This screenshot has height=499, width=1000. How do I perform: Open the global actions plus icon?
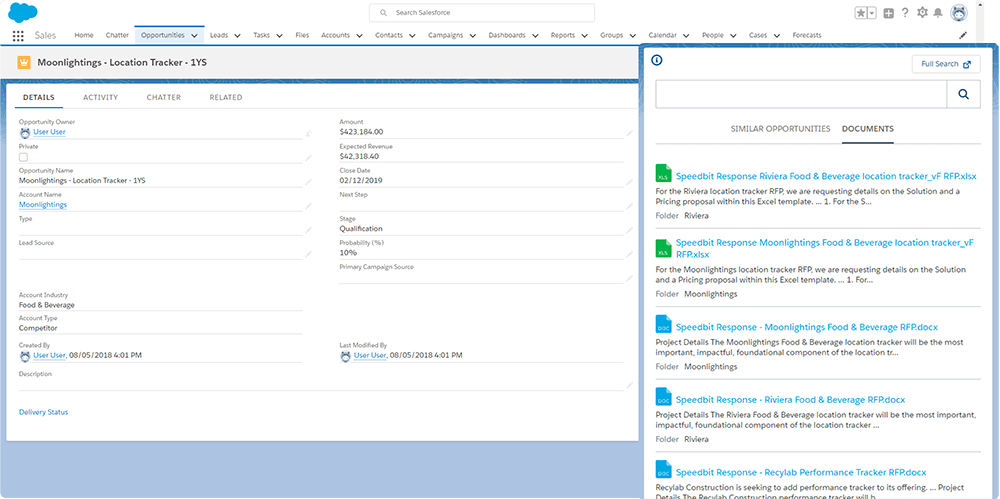(888, 13)
